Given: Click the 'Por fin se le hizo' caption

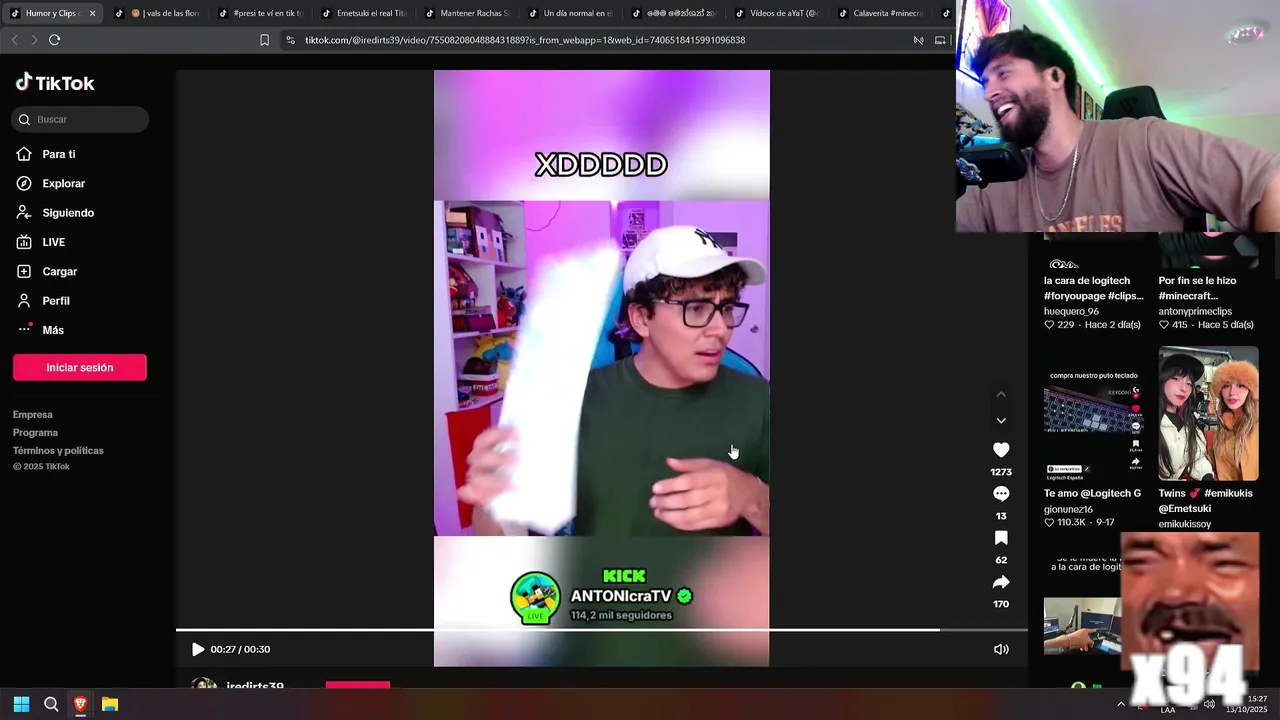Looking at the screenshot, I should (1198, 288).
